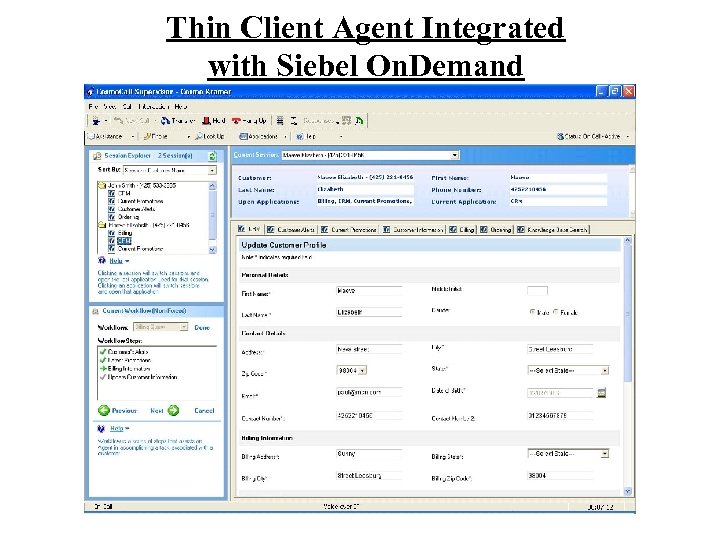Open the Workflow selection dropdown

click(184, 327)
